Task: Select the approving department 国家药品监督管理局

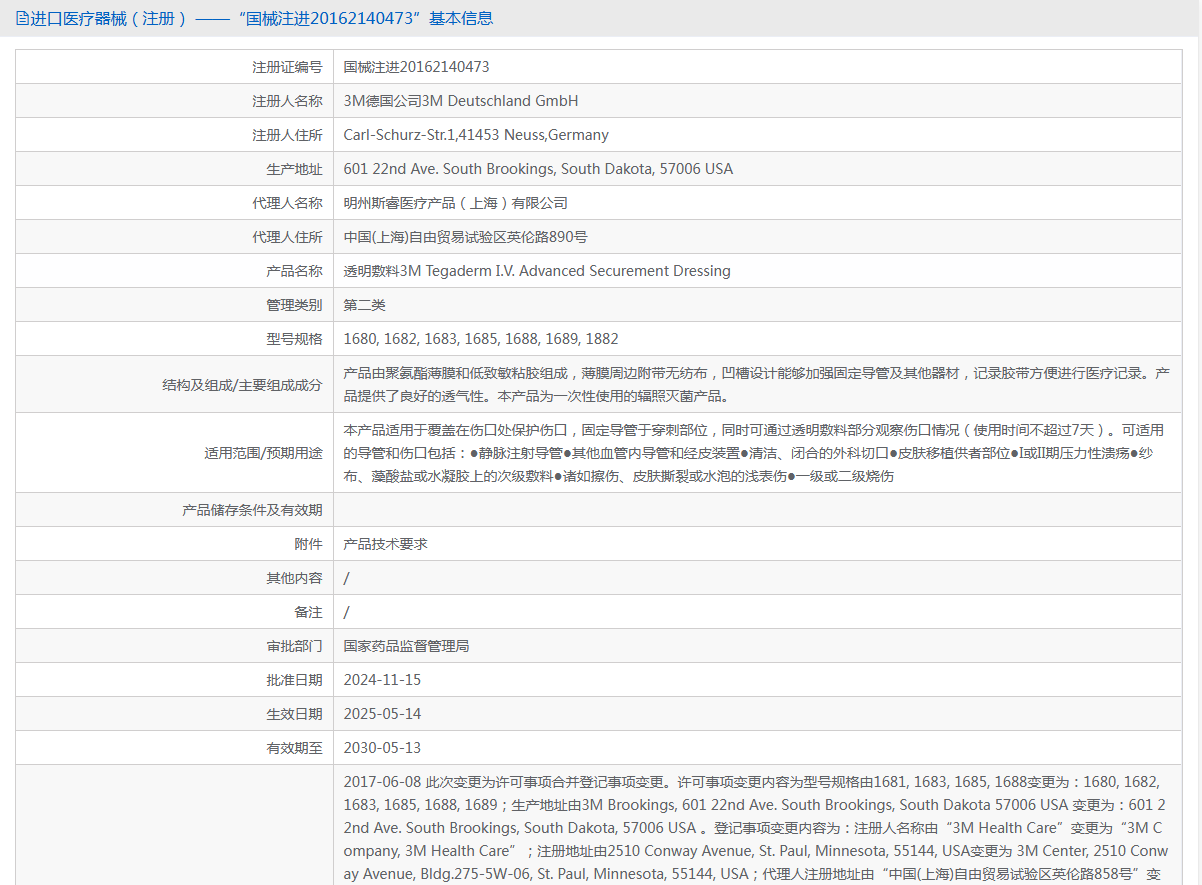Action: tap(406, 646)
